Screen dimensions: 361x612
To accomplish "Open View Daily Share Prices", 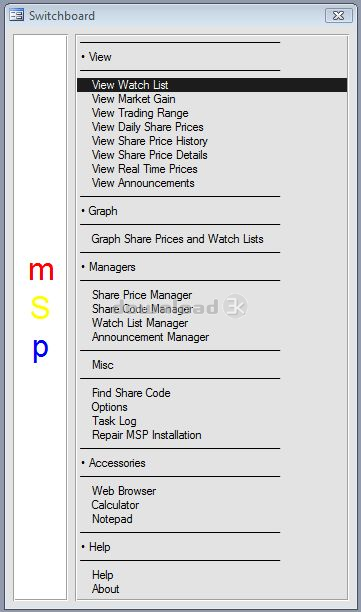I will 148,127.
